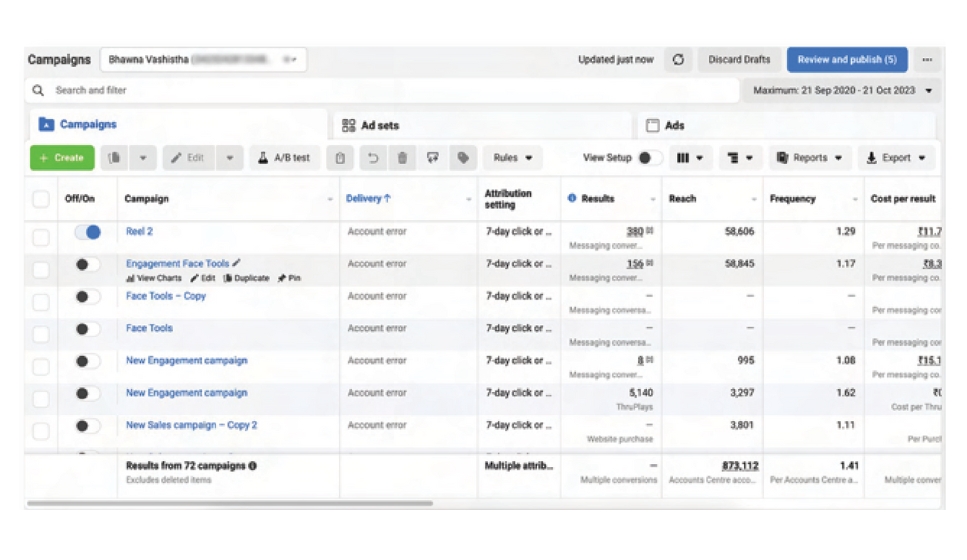Open the date range dropdown

click(x=844, y=91)
